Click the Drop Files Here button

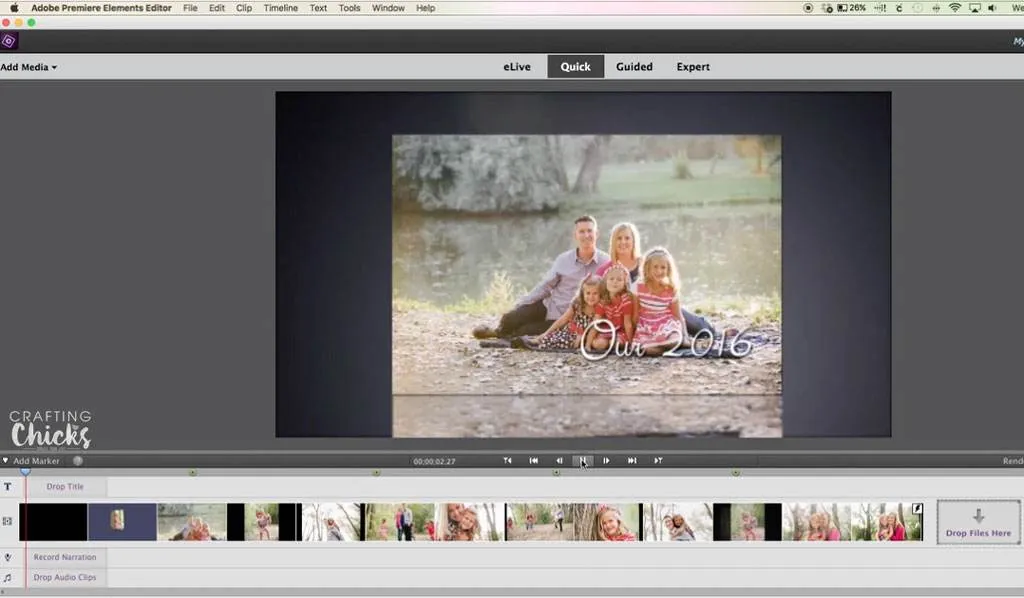977,521
